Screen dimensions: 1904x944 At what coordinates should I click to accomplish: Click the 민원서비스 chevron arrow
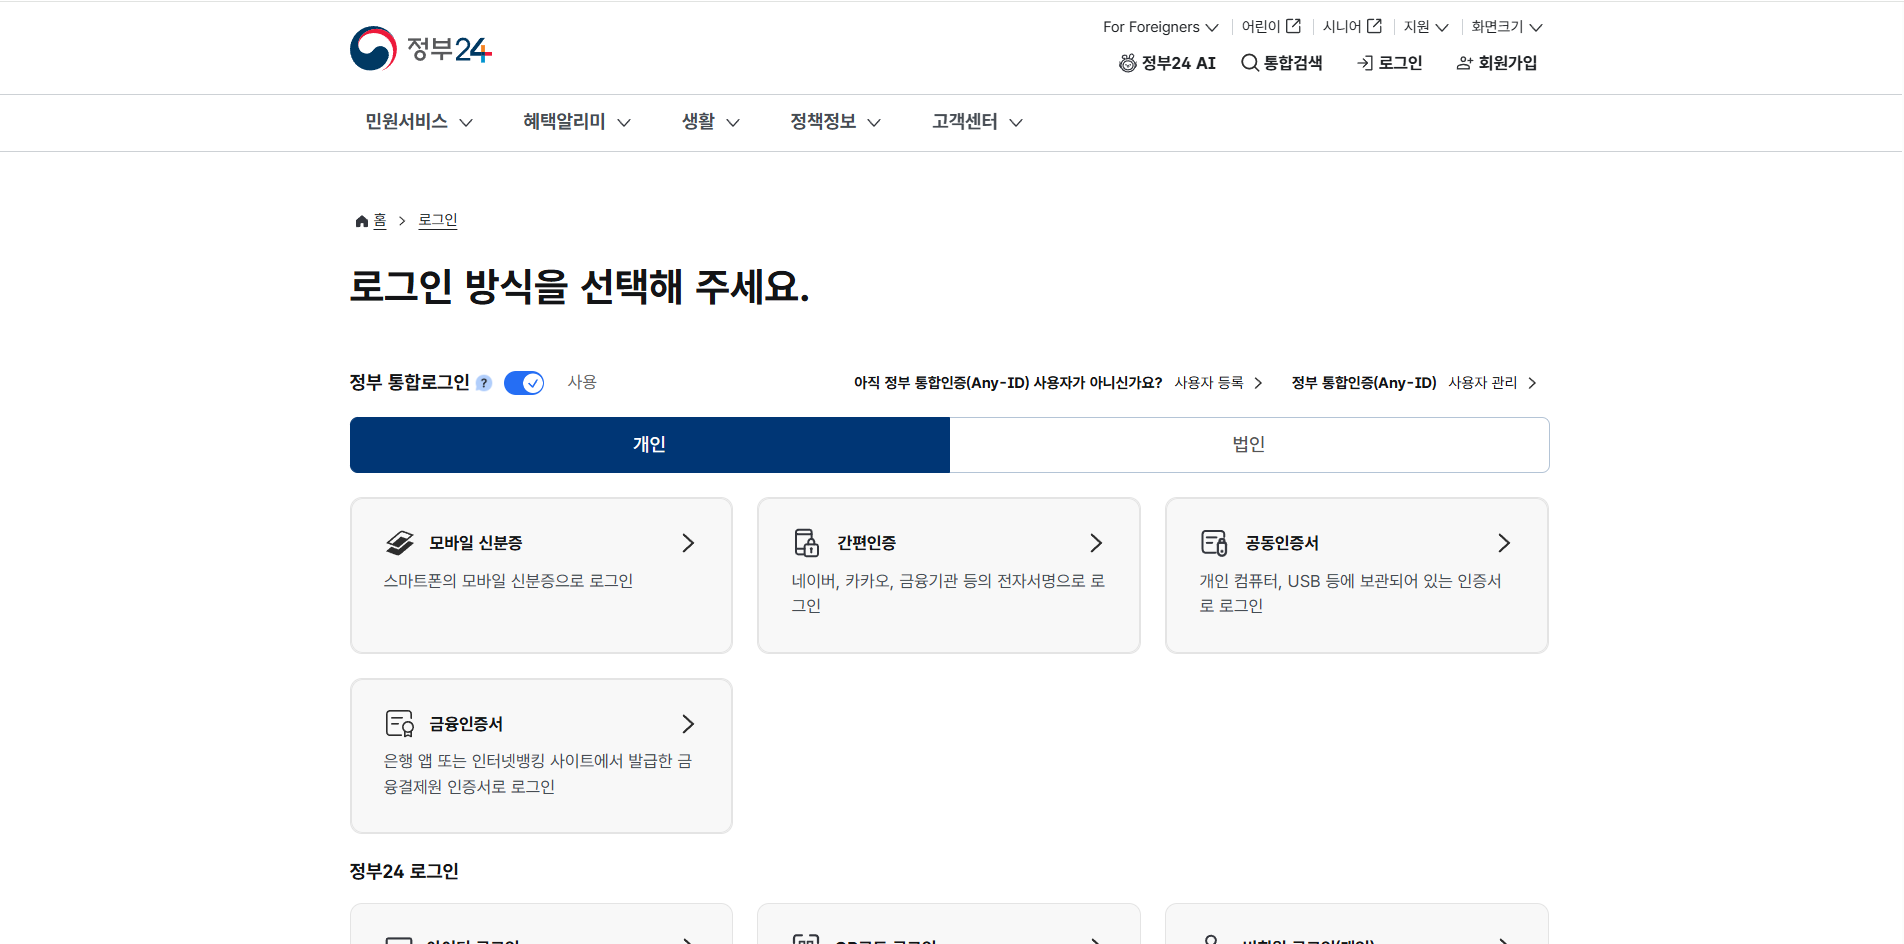point(466,123)
